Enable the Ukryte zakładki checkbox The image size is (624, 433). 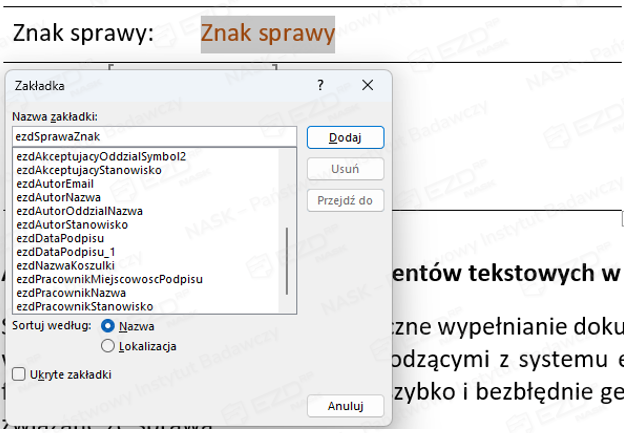click(x=21, y=374)
